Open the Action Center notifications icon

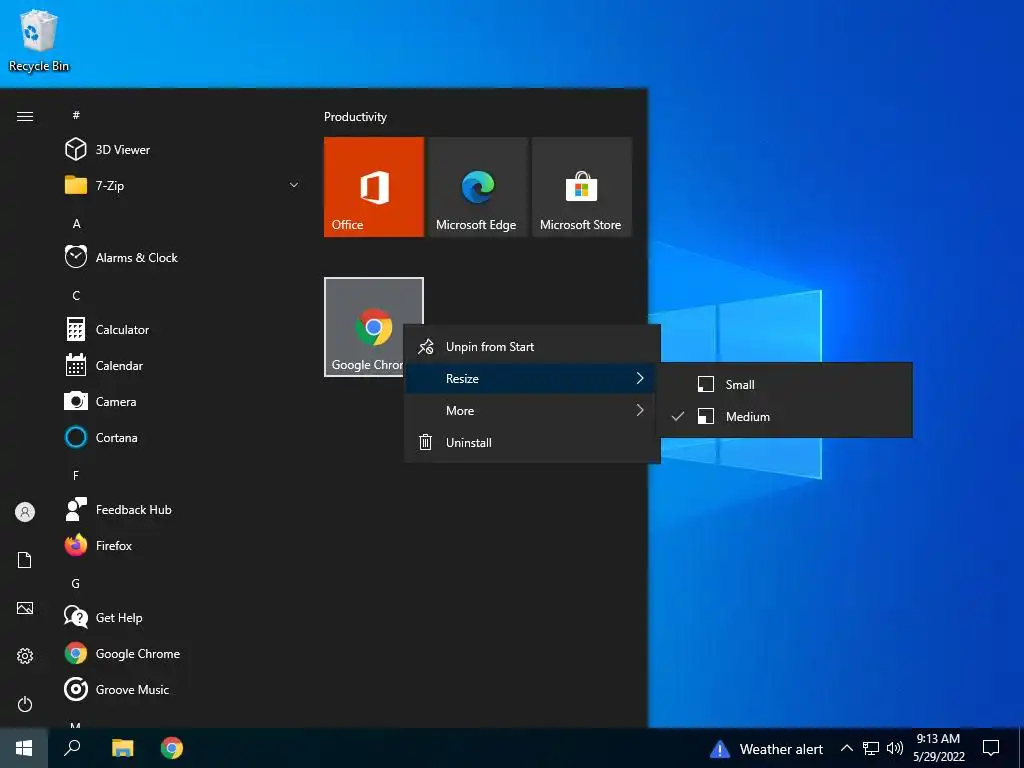coord(991,748)
